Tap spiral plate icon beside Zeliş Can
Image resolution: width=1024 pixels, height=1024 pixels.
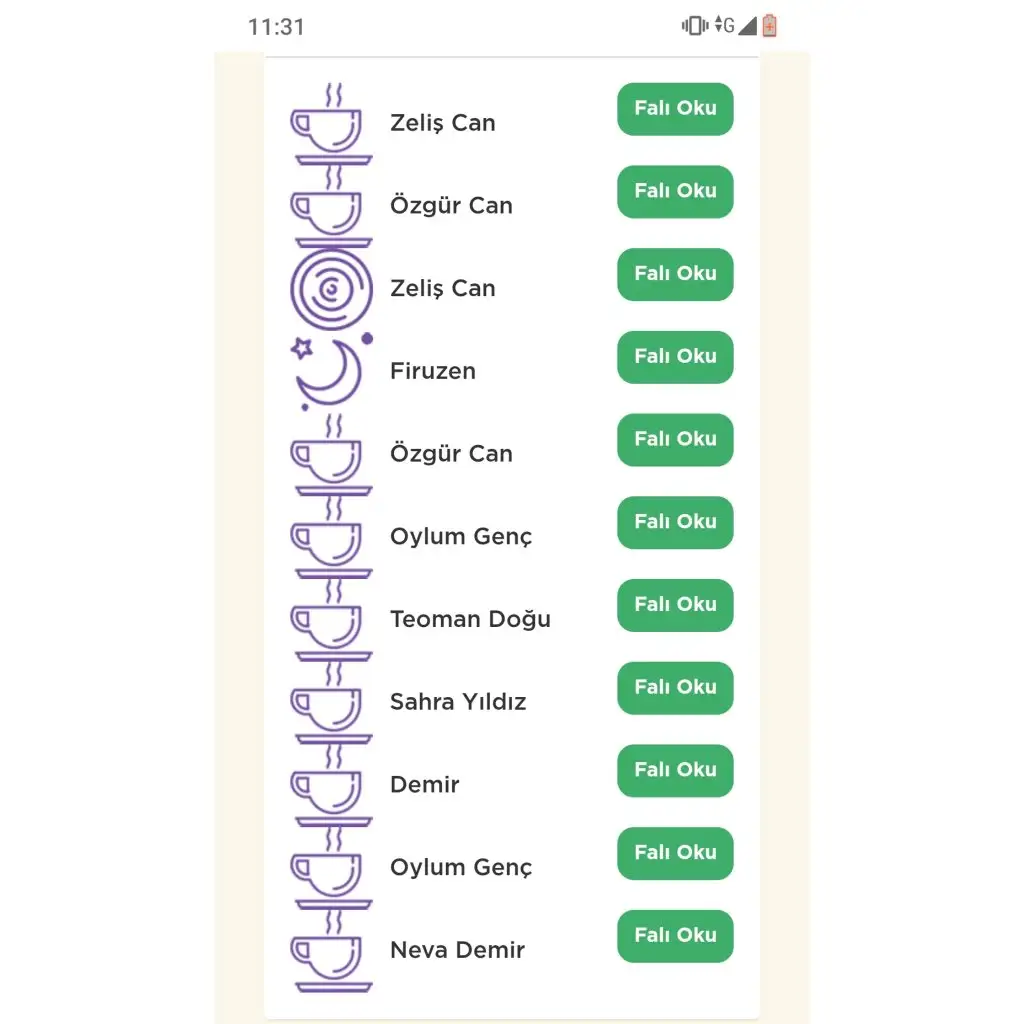[332, 289]
